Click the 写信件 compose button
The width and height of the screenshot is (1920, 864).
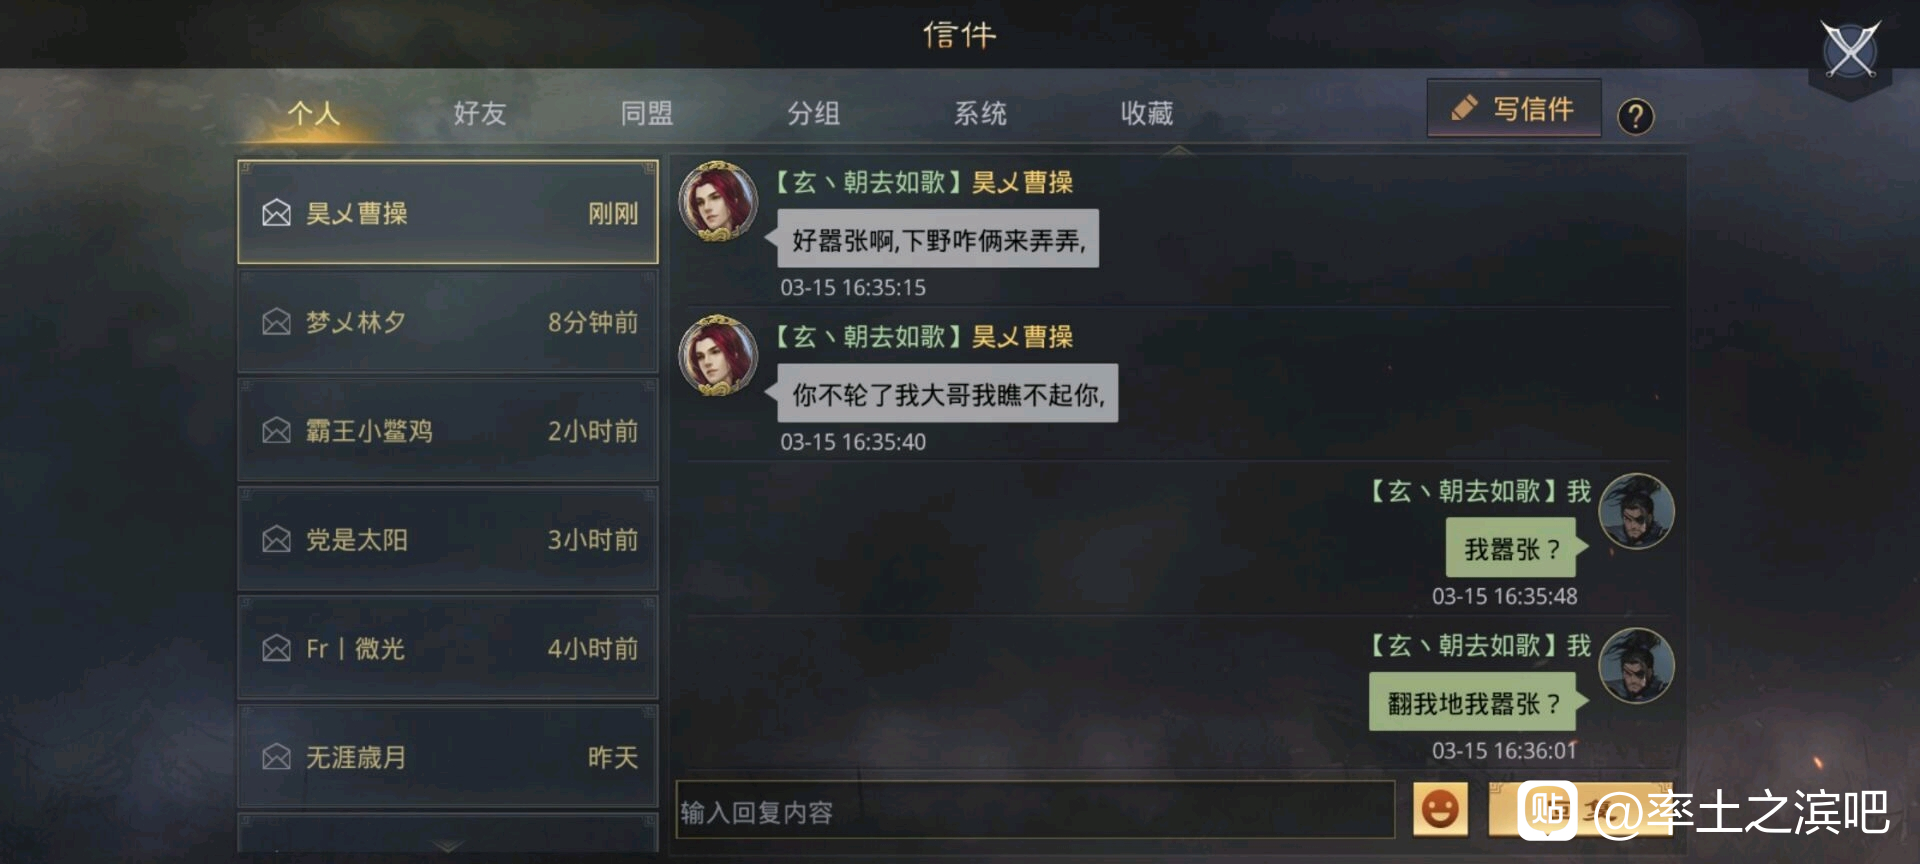click(x=1514, y=108)
